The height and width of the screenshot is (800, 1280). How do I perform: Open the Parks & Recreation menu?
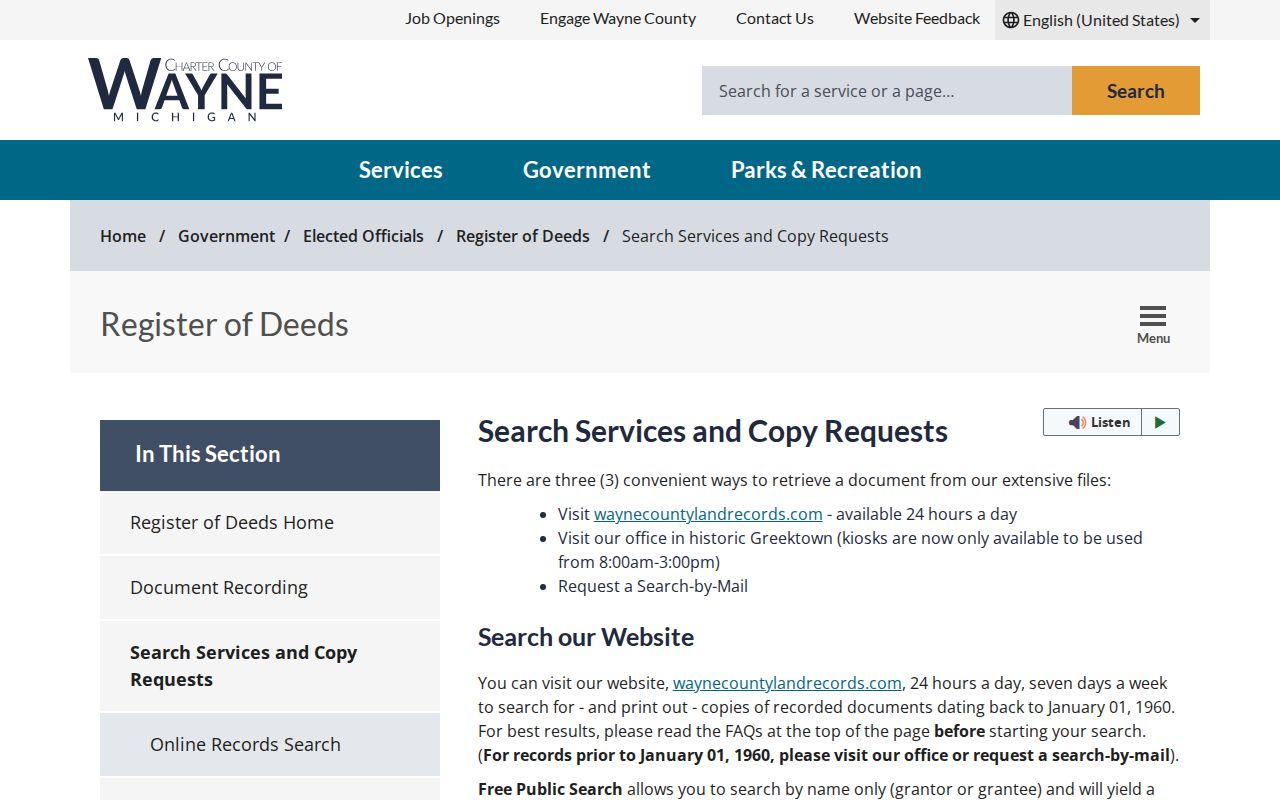826,170
